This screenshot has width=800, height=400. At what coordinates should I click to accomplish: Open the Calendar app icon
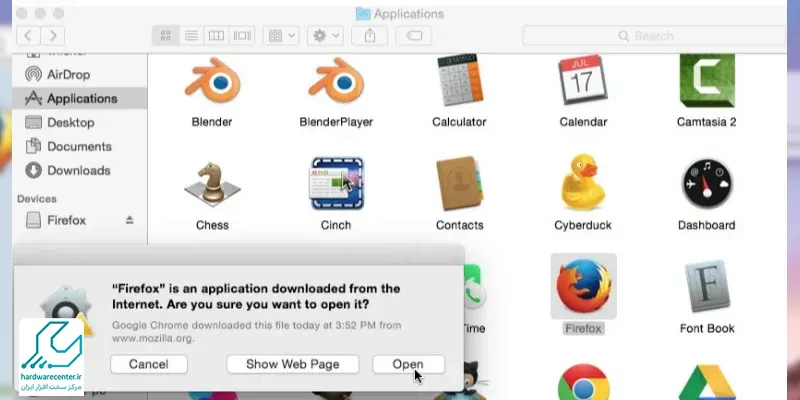(x=583, y=82)
